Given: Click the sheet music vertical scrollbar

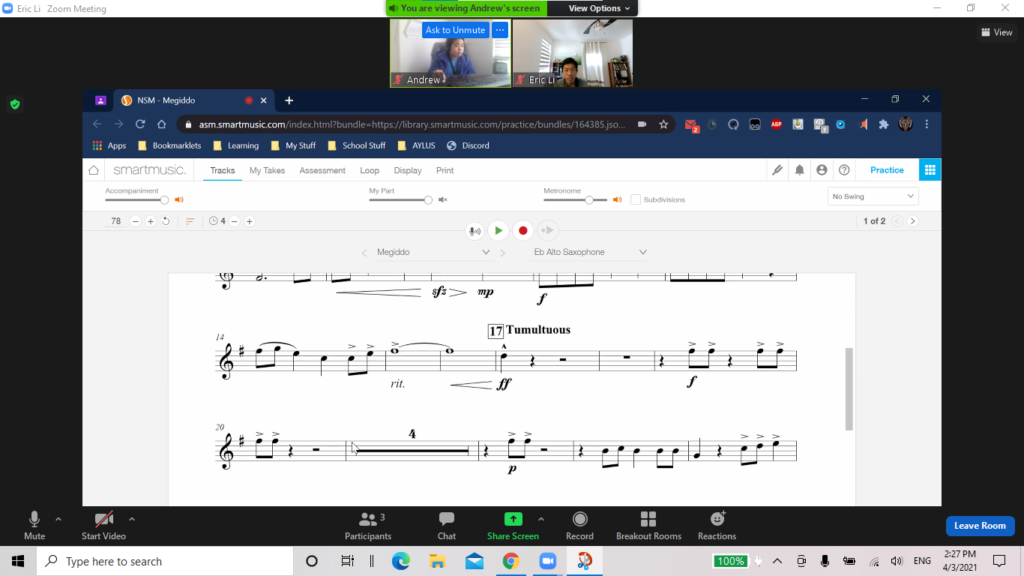Looking at the screenshot, I should pos(849,389).
